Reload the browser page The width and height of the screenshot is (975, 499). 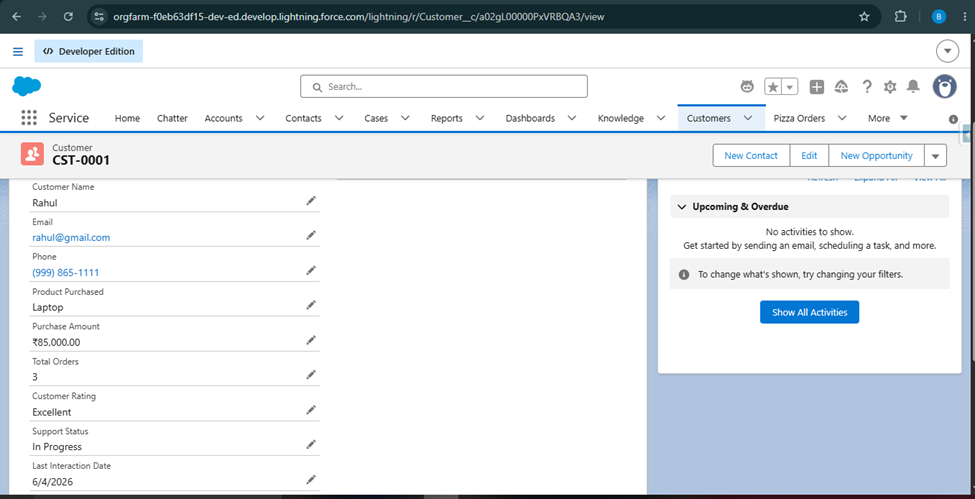pos(68,17)
